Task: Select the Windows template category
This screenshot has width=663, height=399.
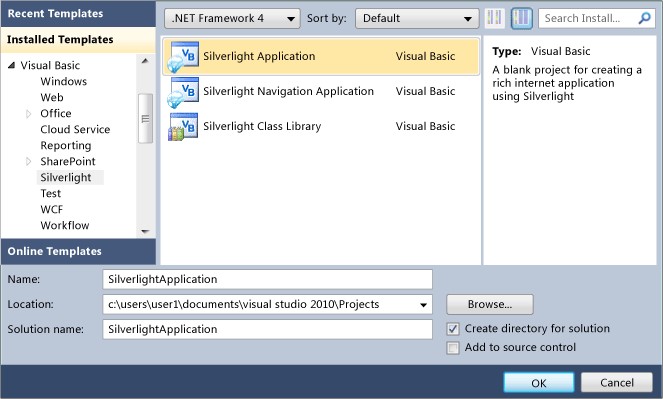Action: (x=63, y=82)
